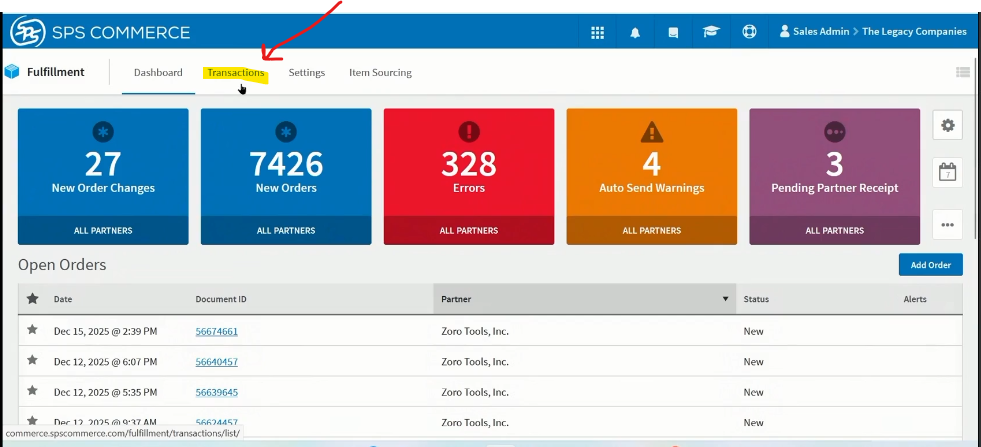Screen dimensions: 981x447
Task: Click the Open Orders heading
Action: (62, 265)
